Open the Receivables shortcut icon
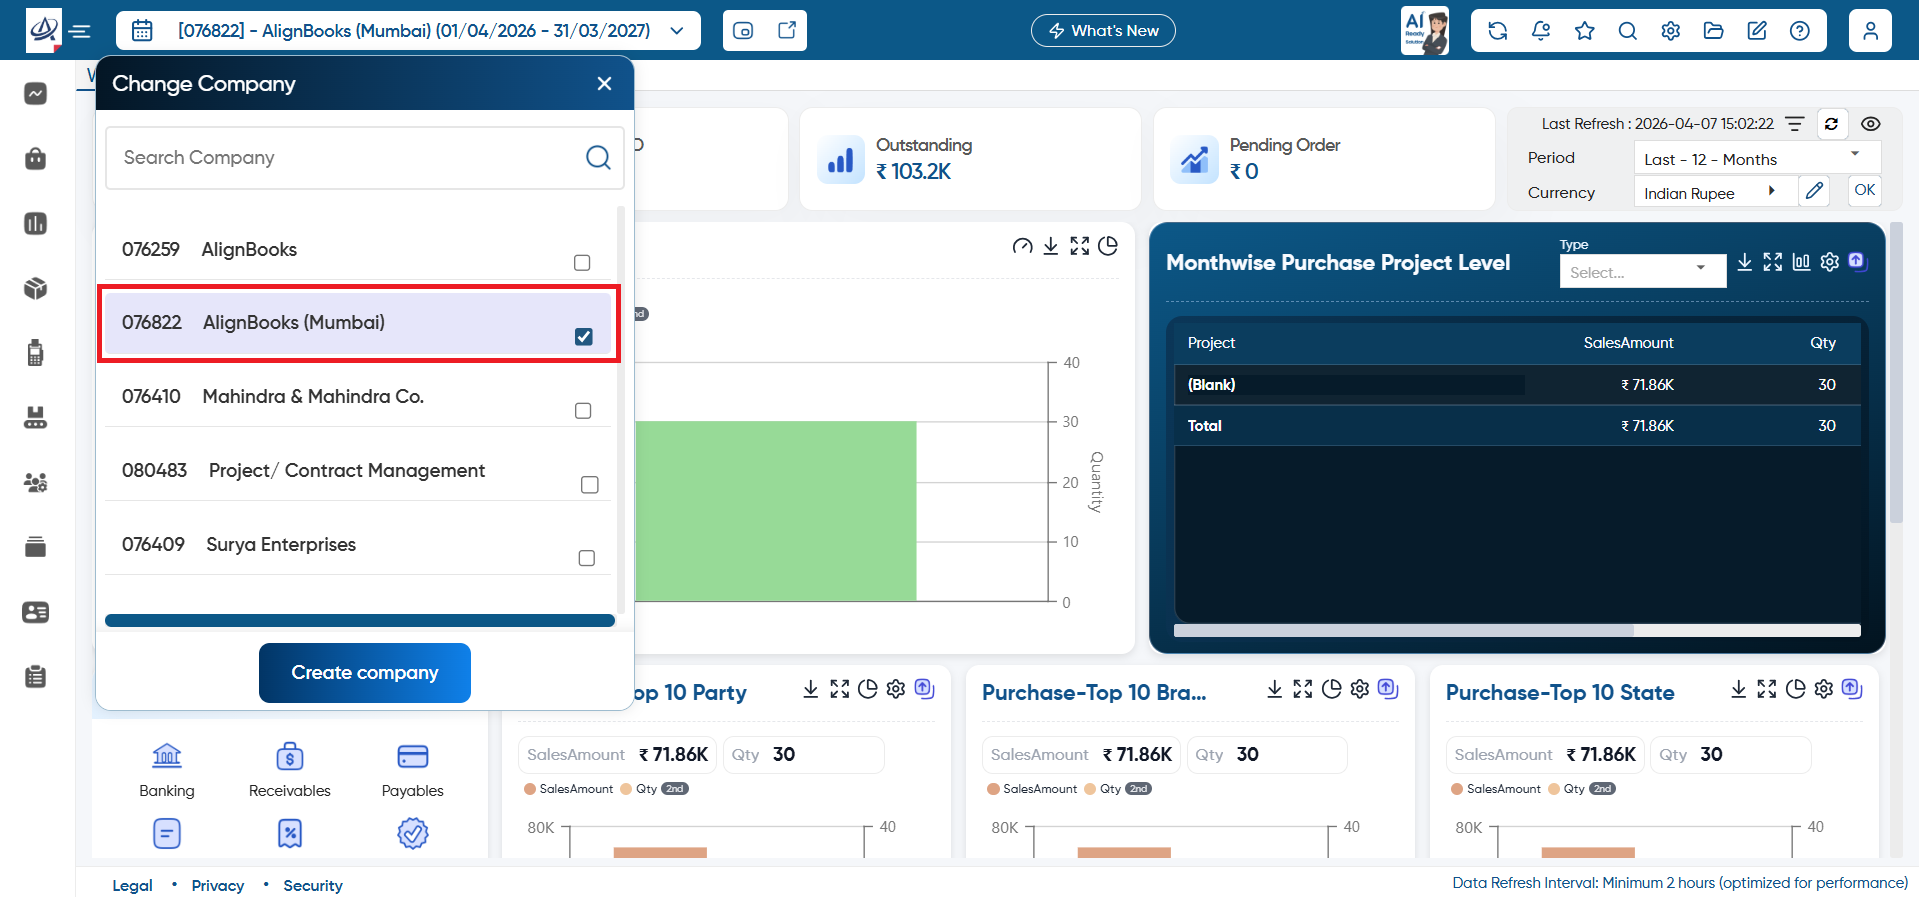The width and height of the screenshot is (1919, 897). (290, 755)
